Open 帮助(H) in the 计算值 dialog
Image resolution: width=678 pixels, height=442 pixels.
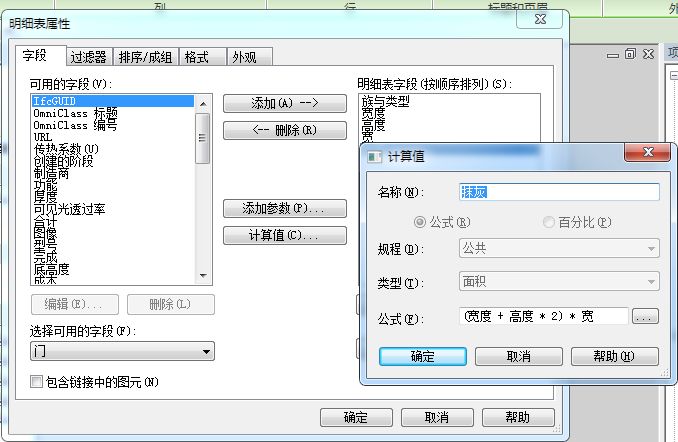pos(615,356)
